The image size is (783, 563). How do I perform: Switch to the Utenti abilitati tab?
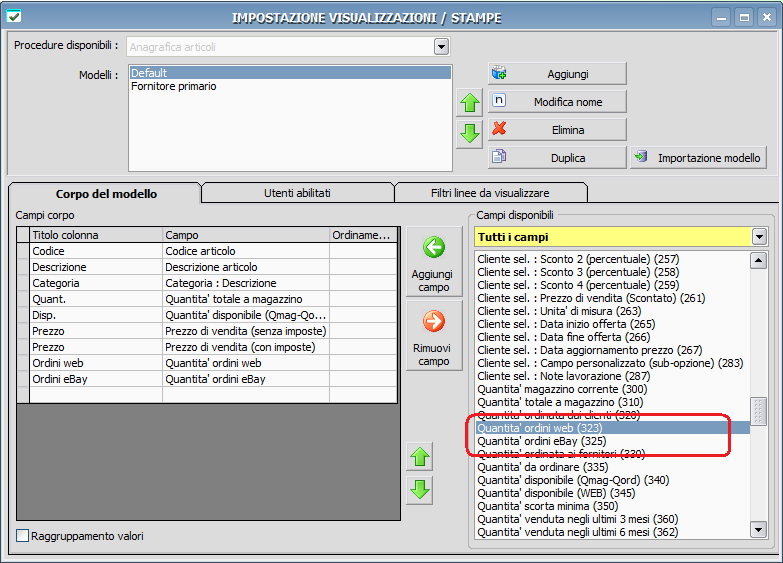coord(297,193)
